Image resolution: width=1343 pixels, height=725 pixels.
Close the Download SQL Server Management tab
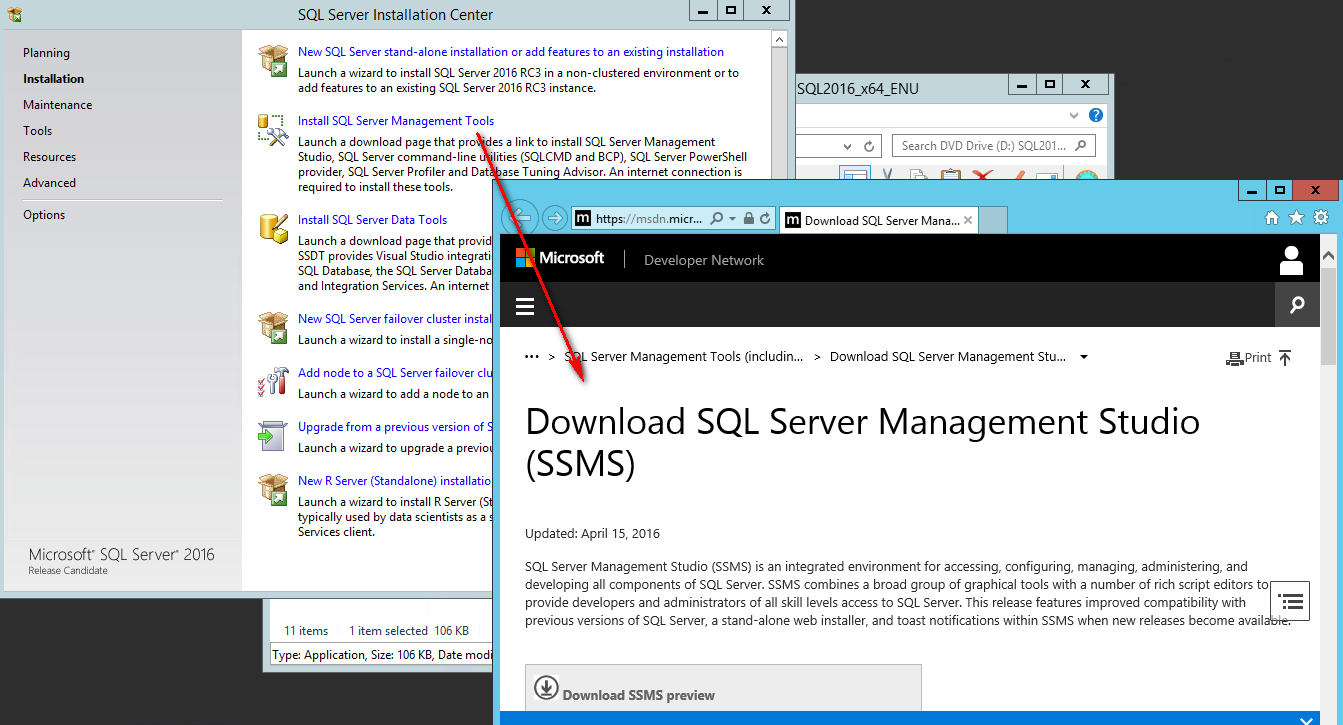point(968,220)
